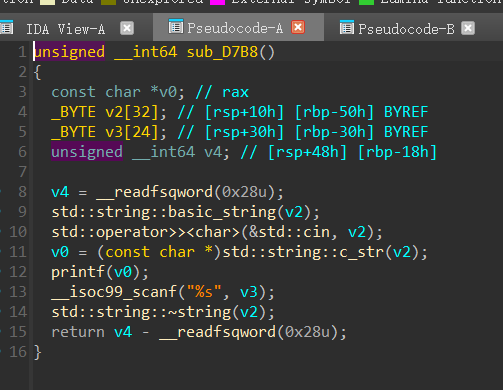This screenshot has height=390, width=503.
Task: Close the Pseudocode-B tab
Action: pos(468,28)
